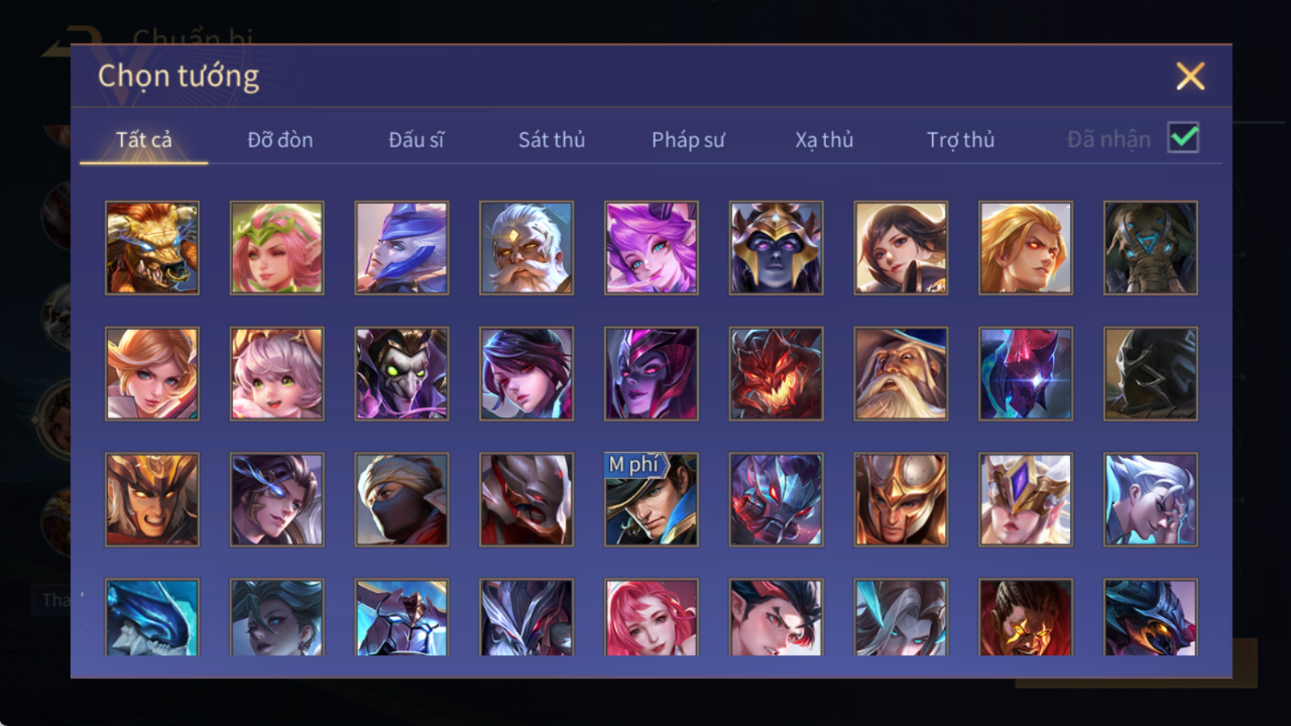Image resolution: width=1291 pixels, height=726 pixels.
Task: Select the purple-haired horned girl hero
Action: point(651,248)
